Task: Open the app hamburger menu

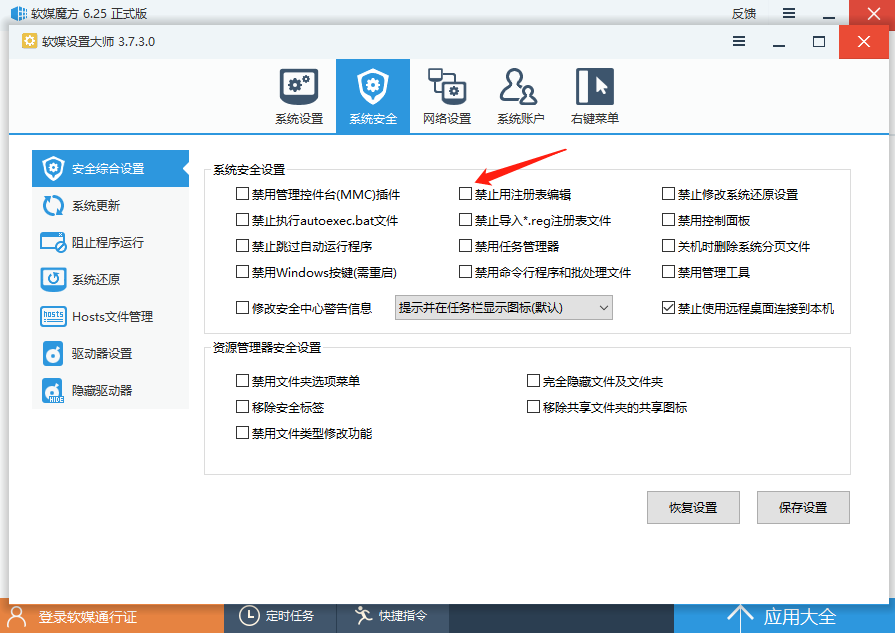Action: tap(739, 42)
